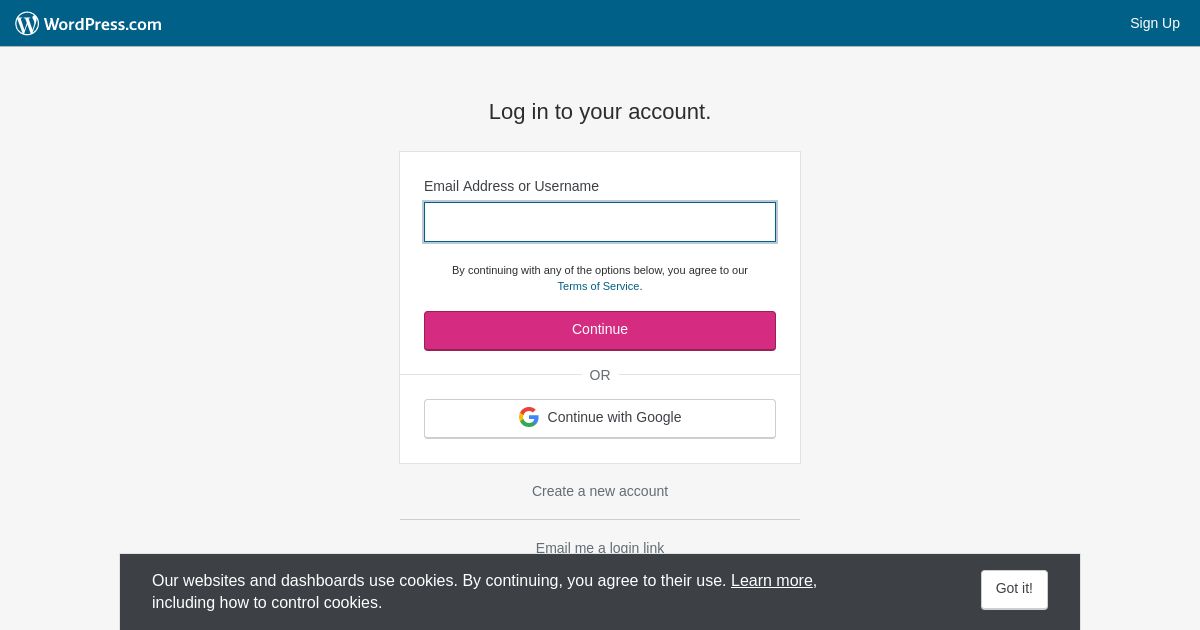Click the Log in to your account heading
Viewport: 1200px width, 630px height.
(600, 112)
